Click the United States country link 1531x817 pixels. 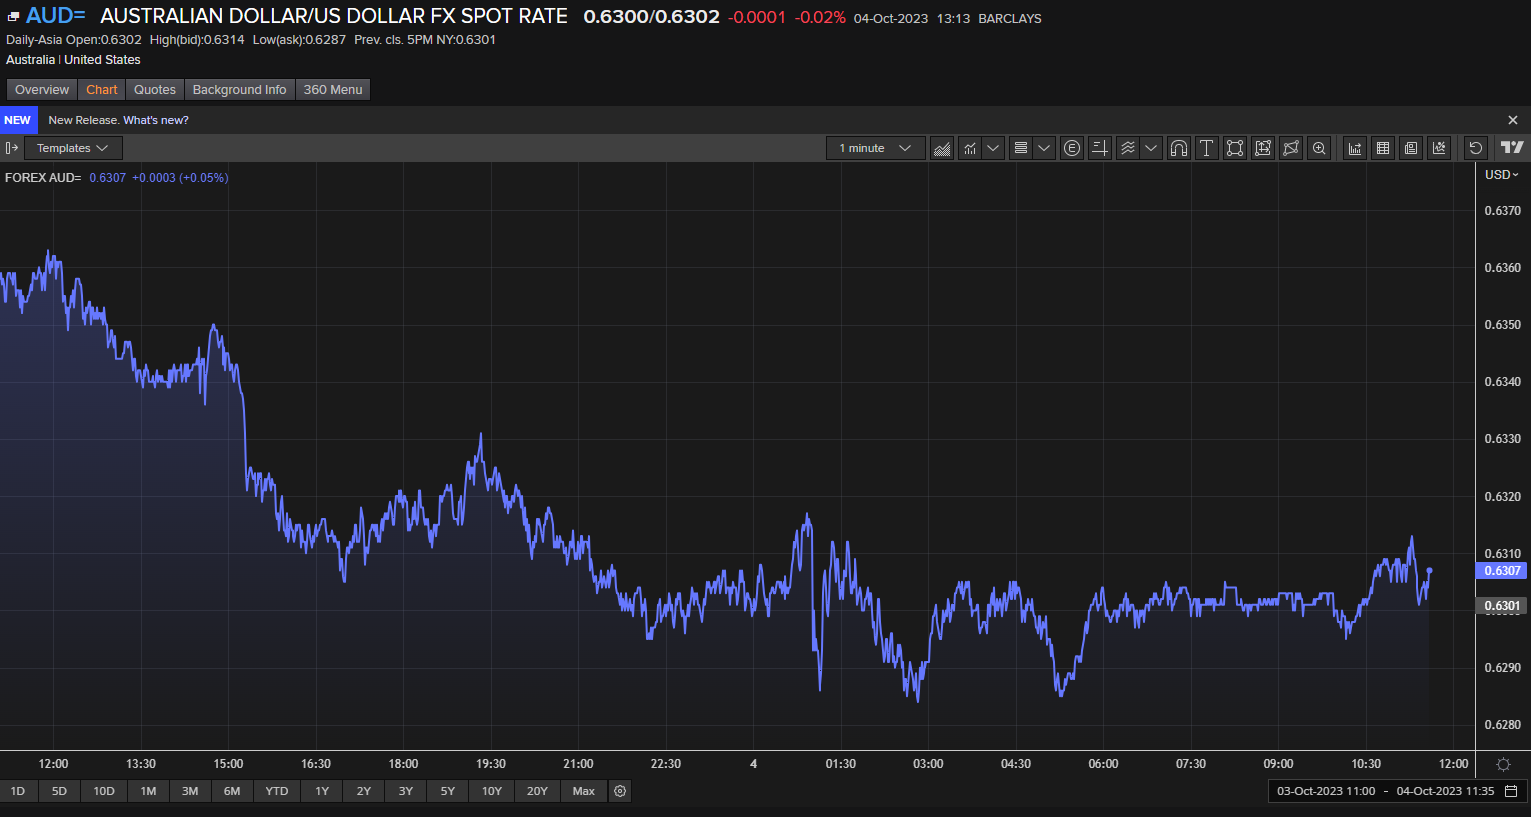pos(102,60)
